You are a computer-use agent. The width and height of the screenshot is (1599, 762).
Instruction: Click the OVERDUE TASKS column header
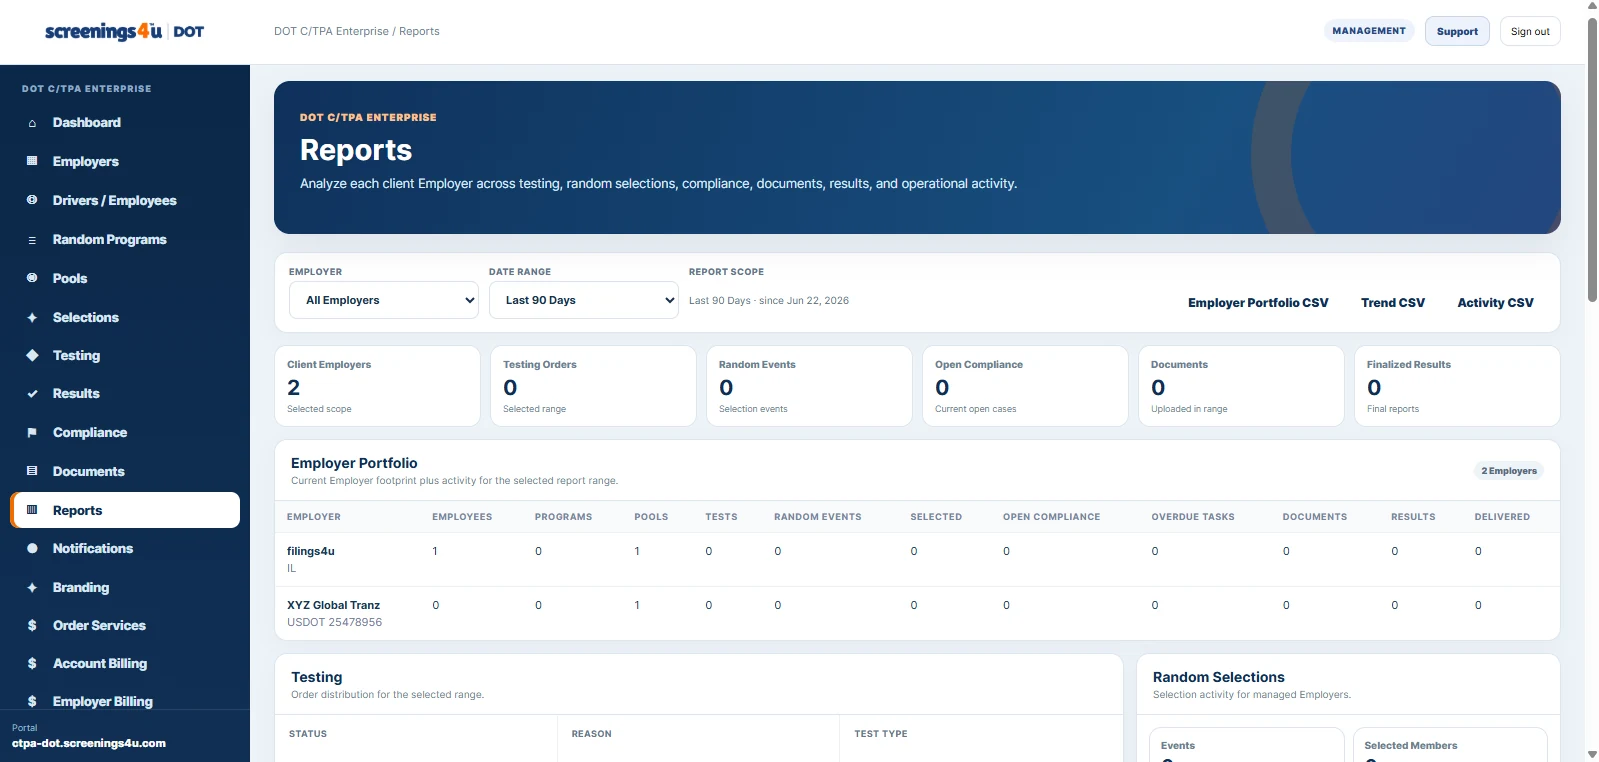click(1193, 517)
